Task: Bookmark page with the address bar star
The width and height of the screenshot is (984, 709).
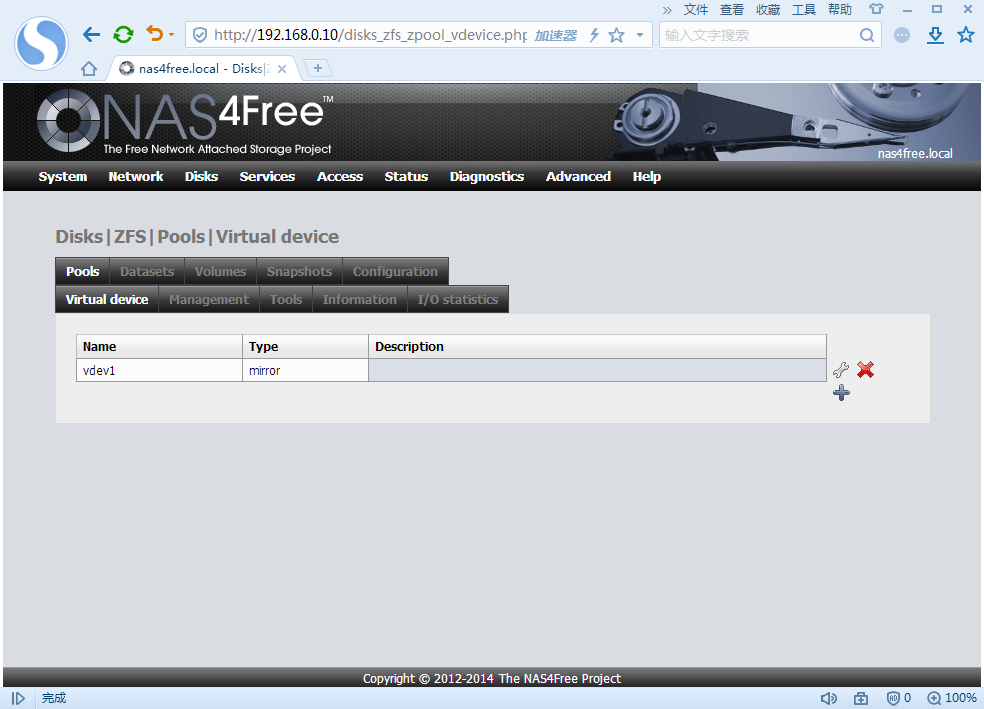Action: tap(617, 35)
